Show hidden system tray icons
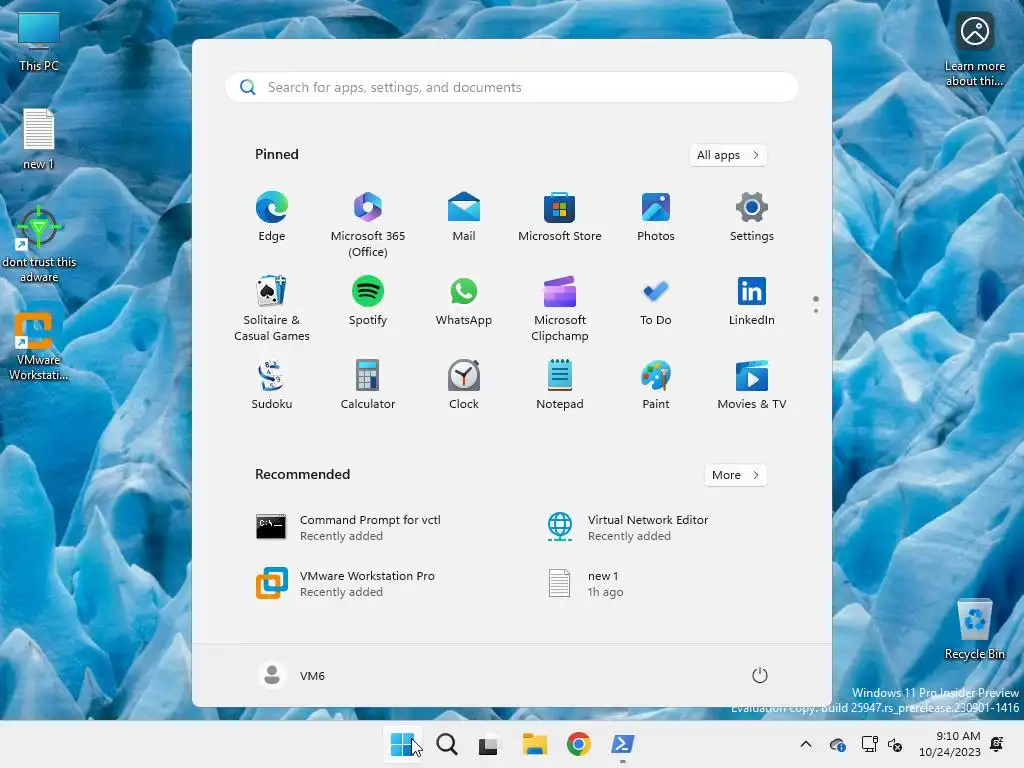Screen dimensions: 1024x768 (x=806, y=744)
